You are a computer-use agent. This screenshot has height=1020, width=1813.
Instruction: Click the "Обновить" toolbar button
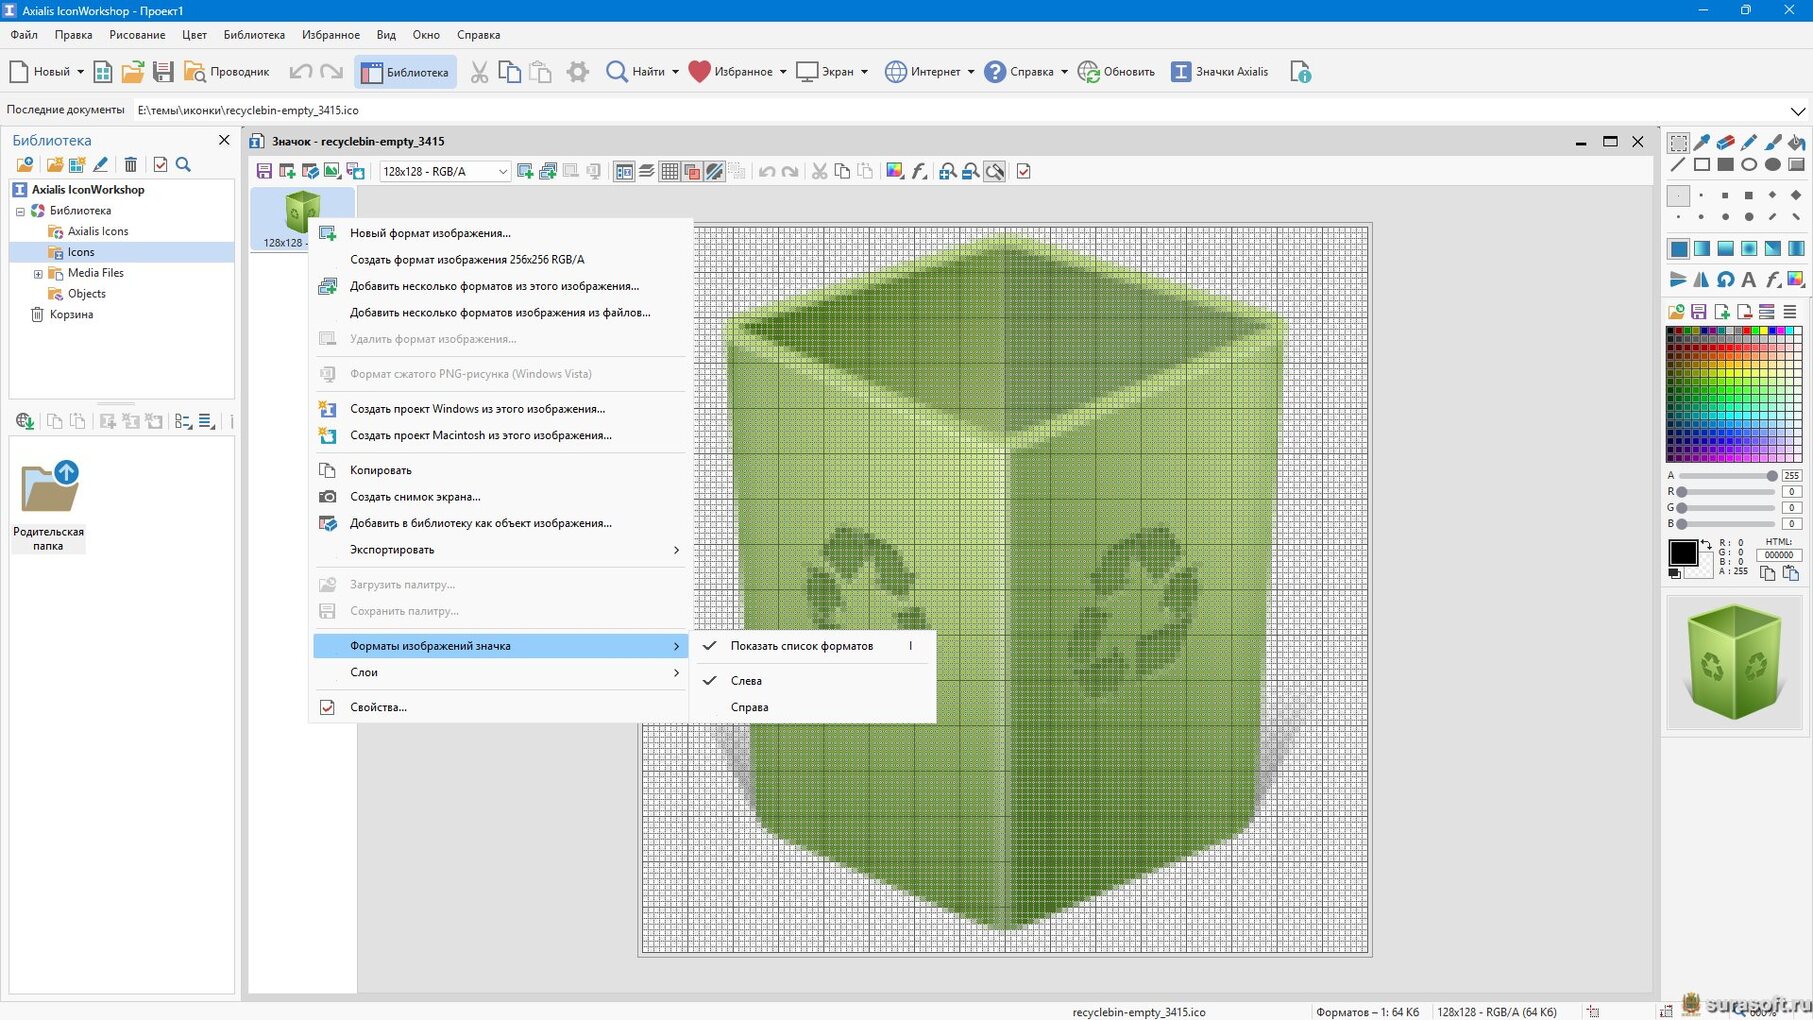1116,72
